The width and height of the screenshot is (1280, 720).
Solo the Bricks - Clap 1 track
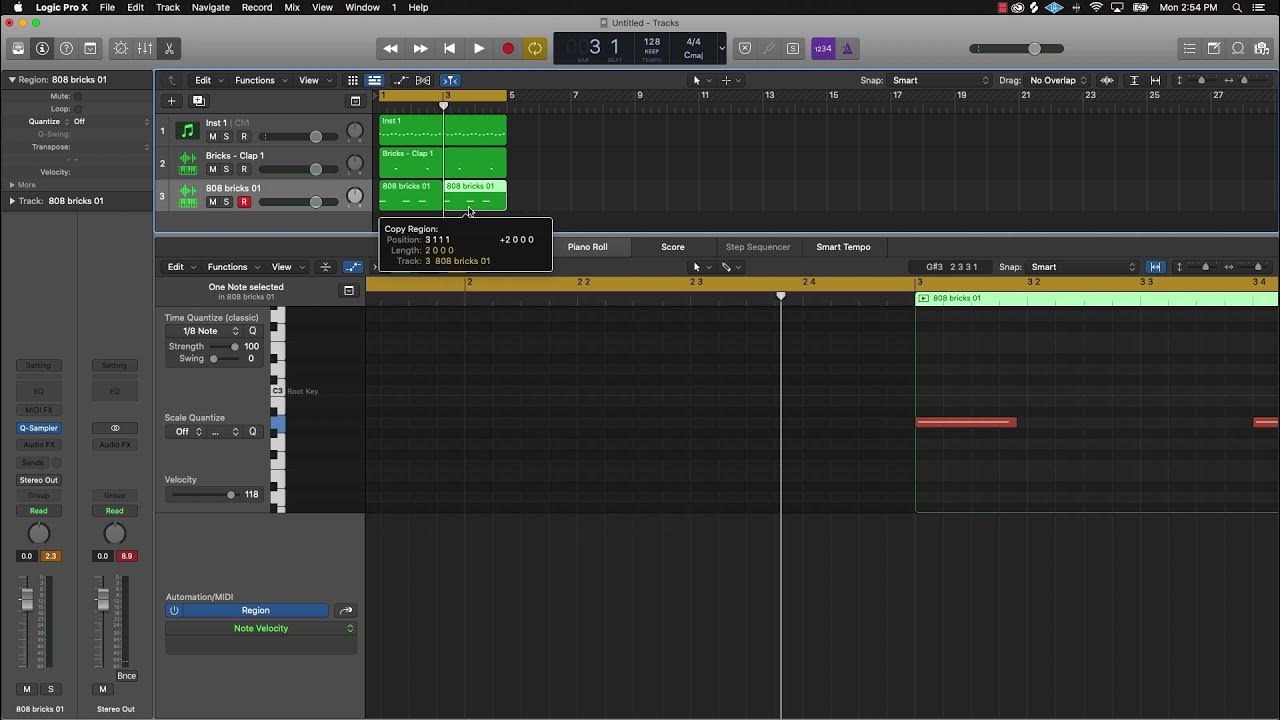226,169
